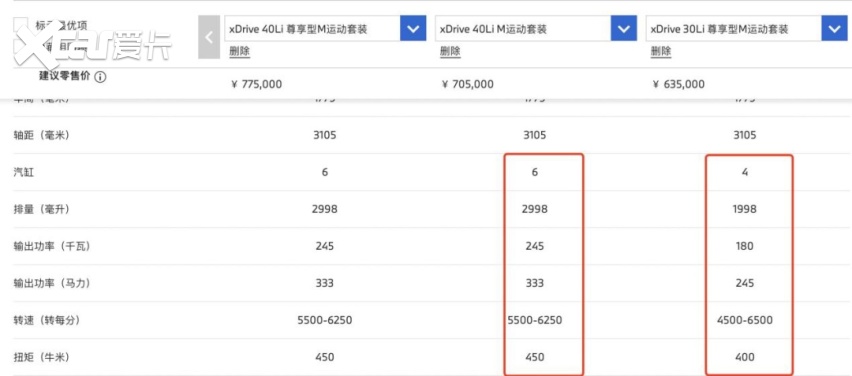This screenshot has width=852, height=376.
Task: Open the blue chevron for xDrive 40Li 尊享型M运动套装
Action: click(x=413, y=29)
